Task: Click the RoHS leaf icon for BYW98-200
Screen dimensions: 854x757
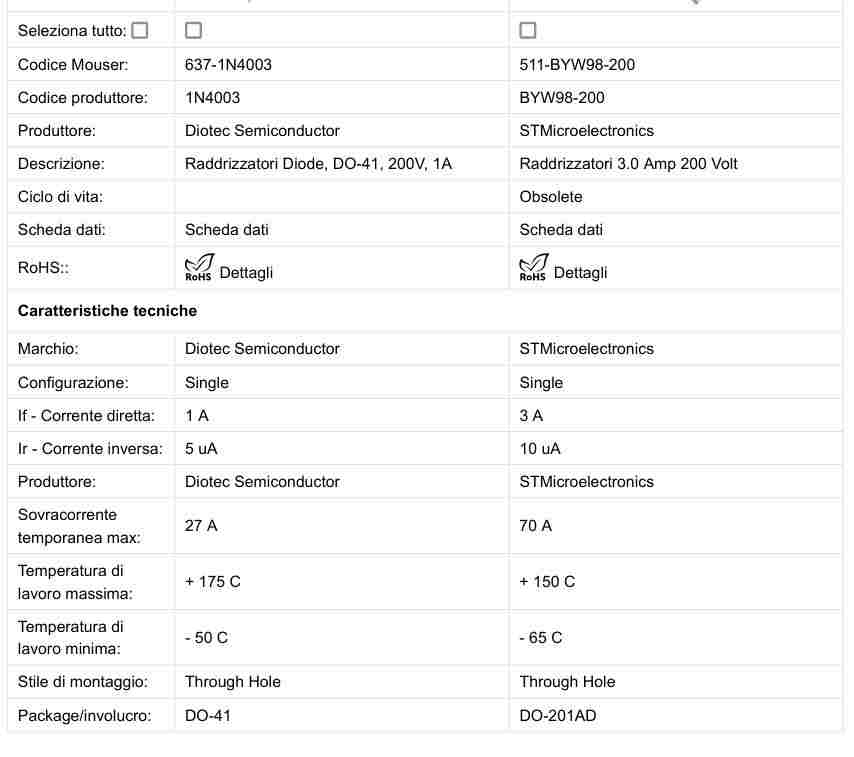Action: click(x=533, y=267)
